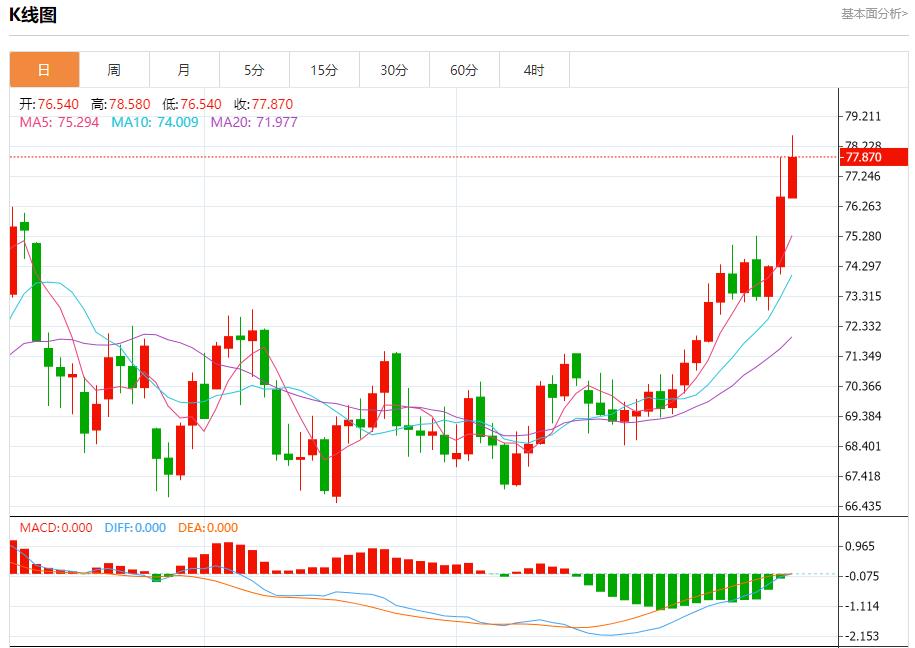Image resolution: width=915 pixels, height=648 pixels.
Task: Switch to the 周 weekly tab
Action: click(x=114, y=70)
